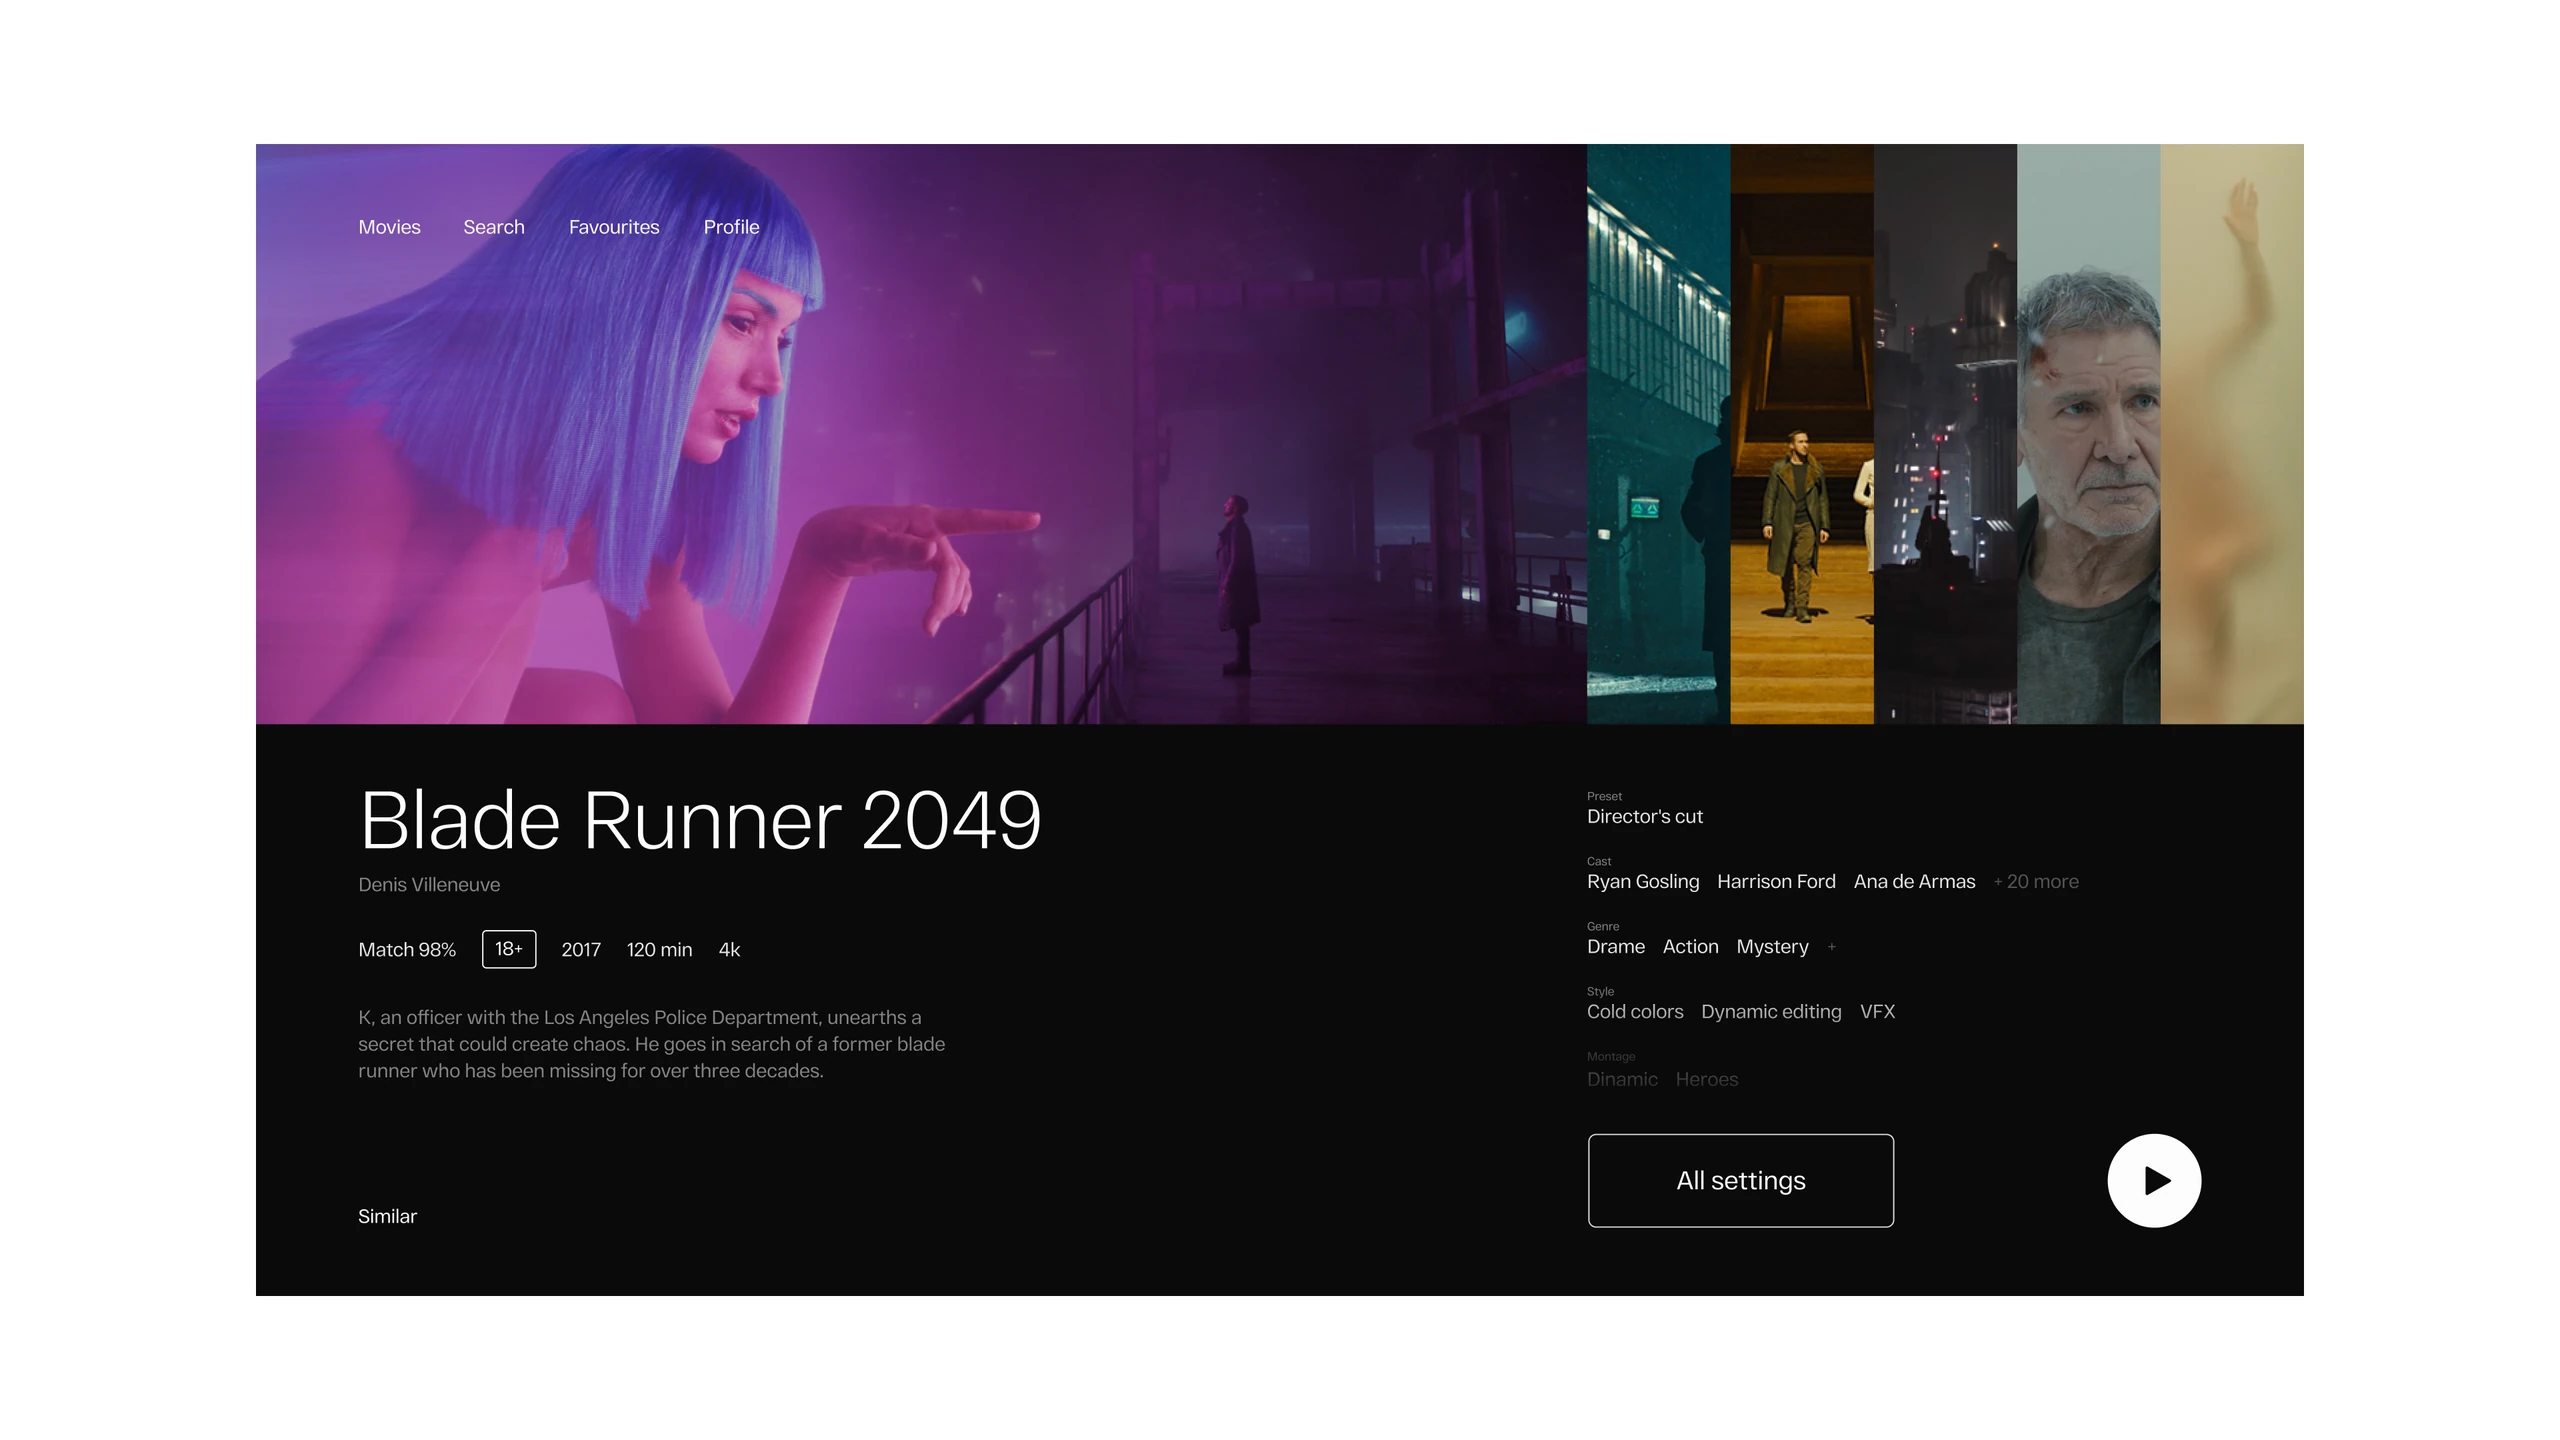This screenshot has width=2560, height=1440.
Task: Open the Similar section
Action: pos(387,1216)
